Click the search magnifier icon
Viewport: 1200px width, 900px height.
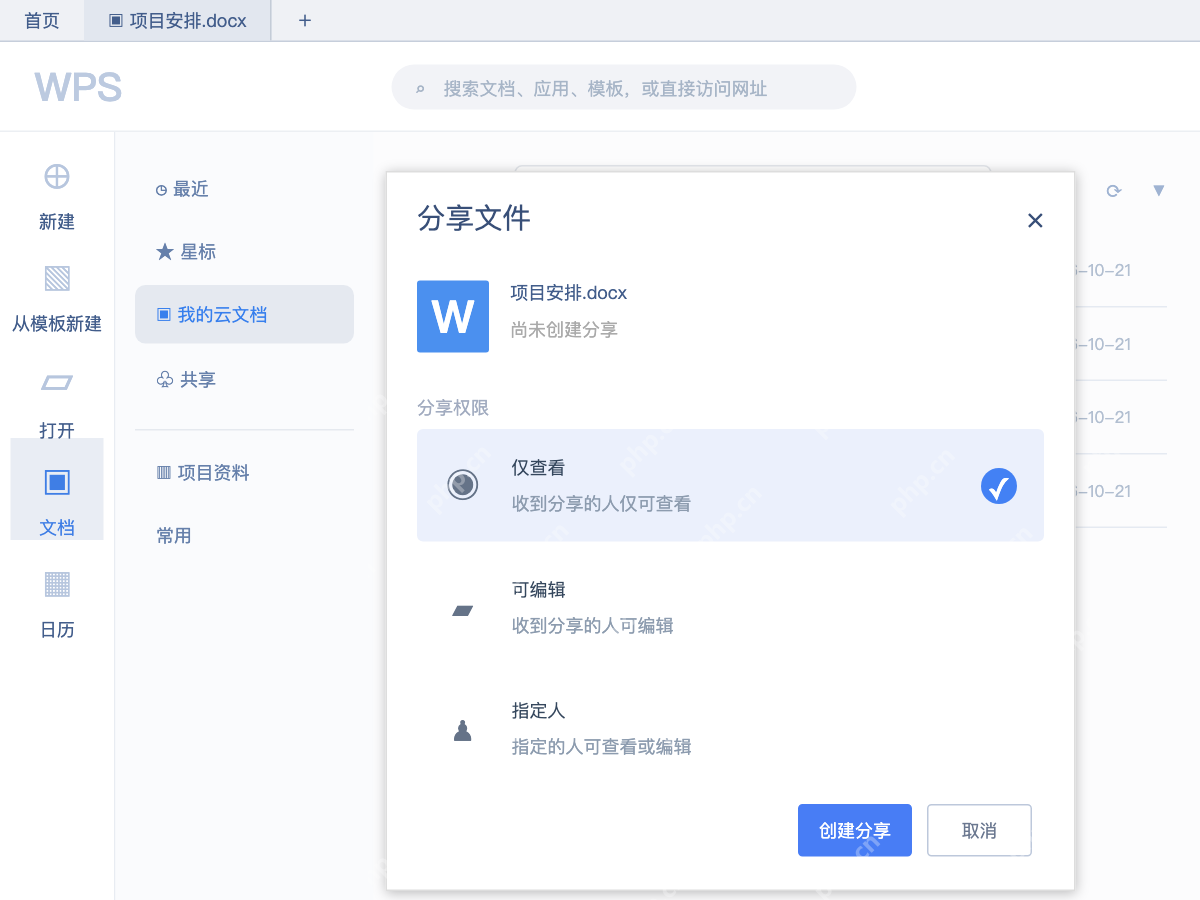tap(421, 89)
